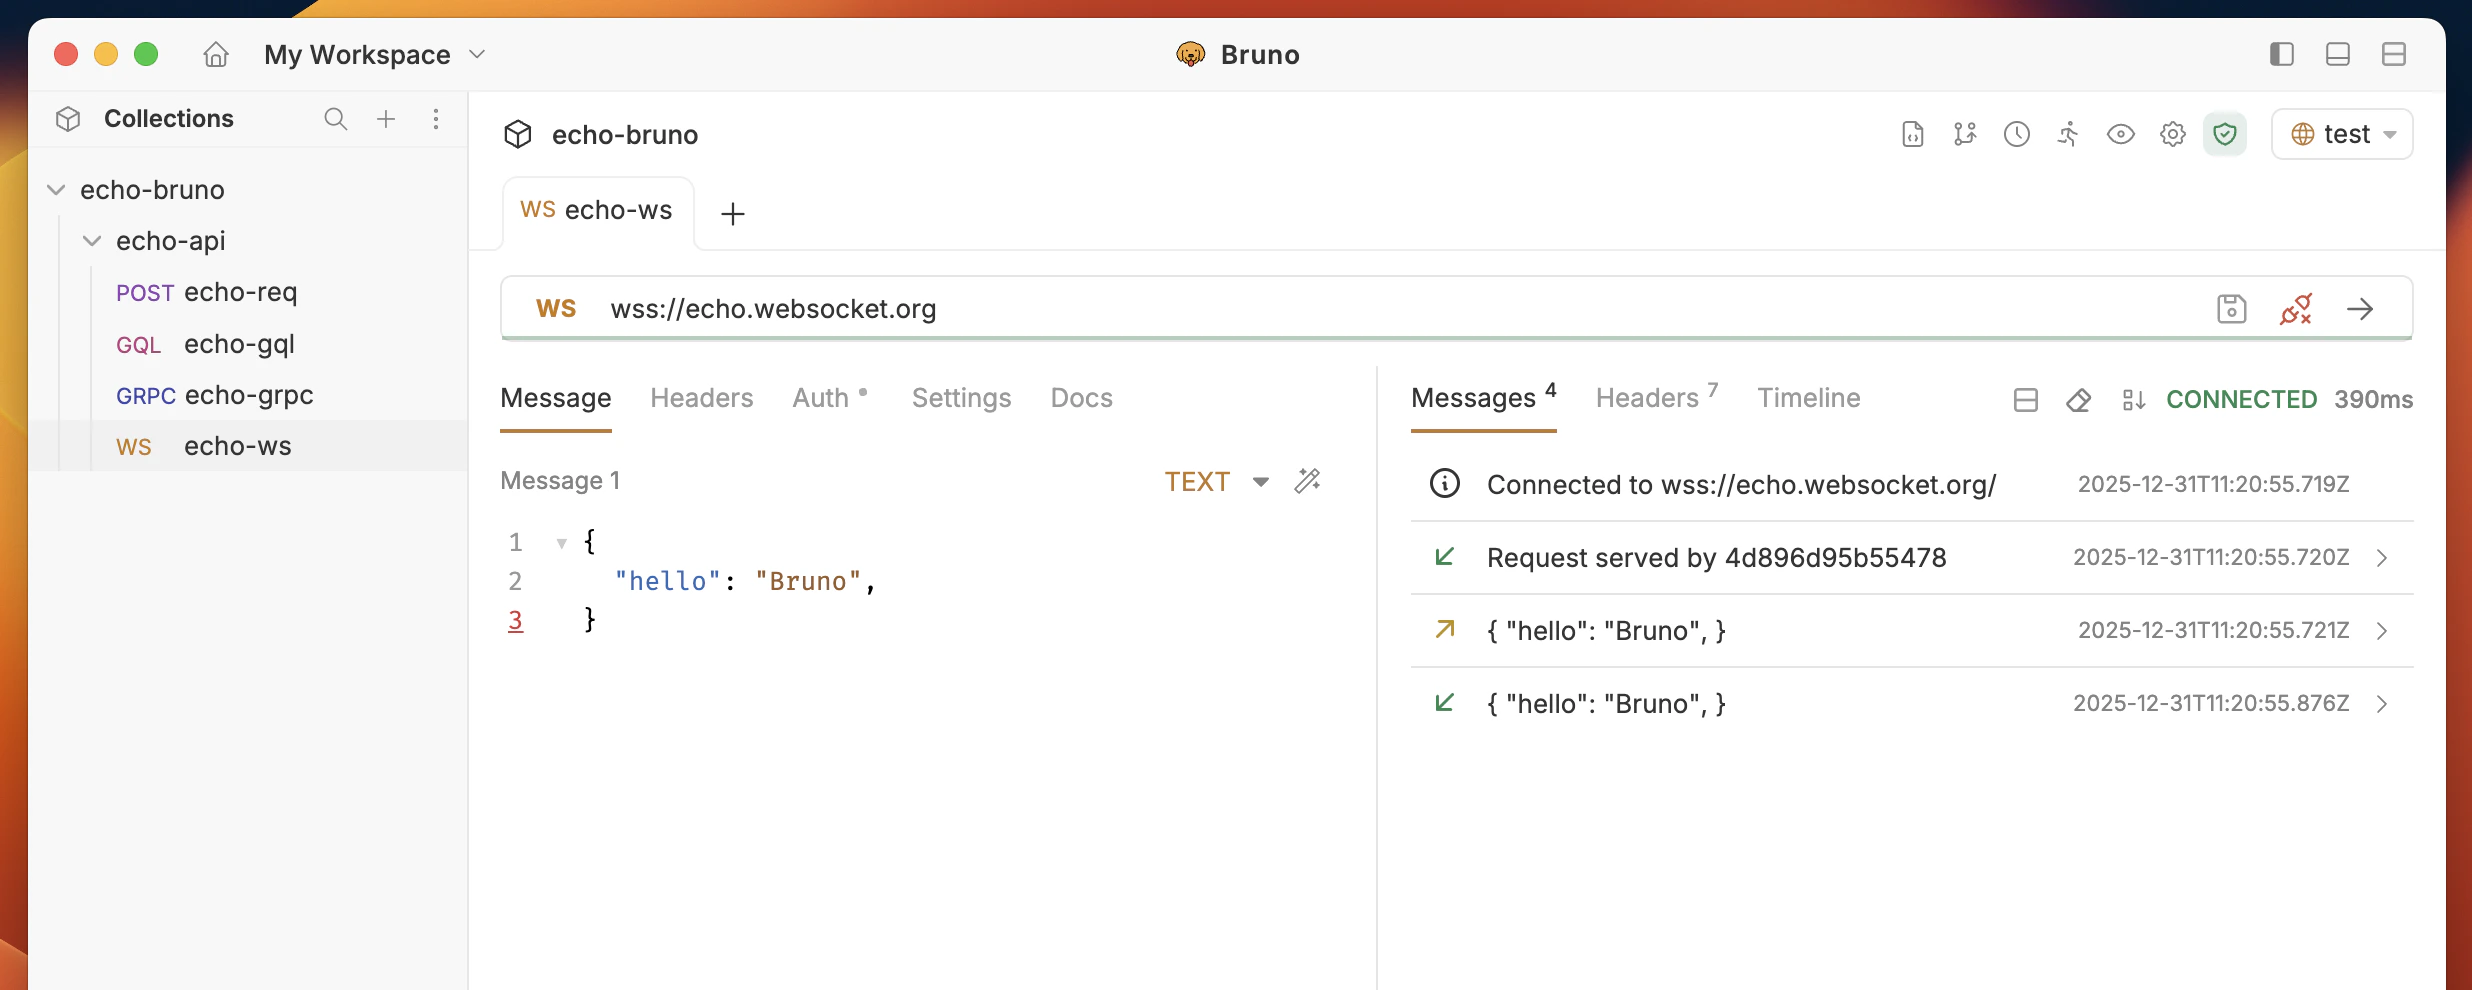
Task: Search collections using the magnifier icon
Action: 335,118
